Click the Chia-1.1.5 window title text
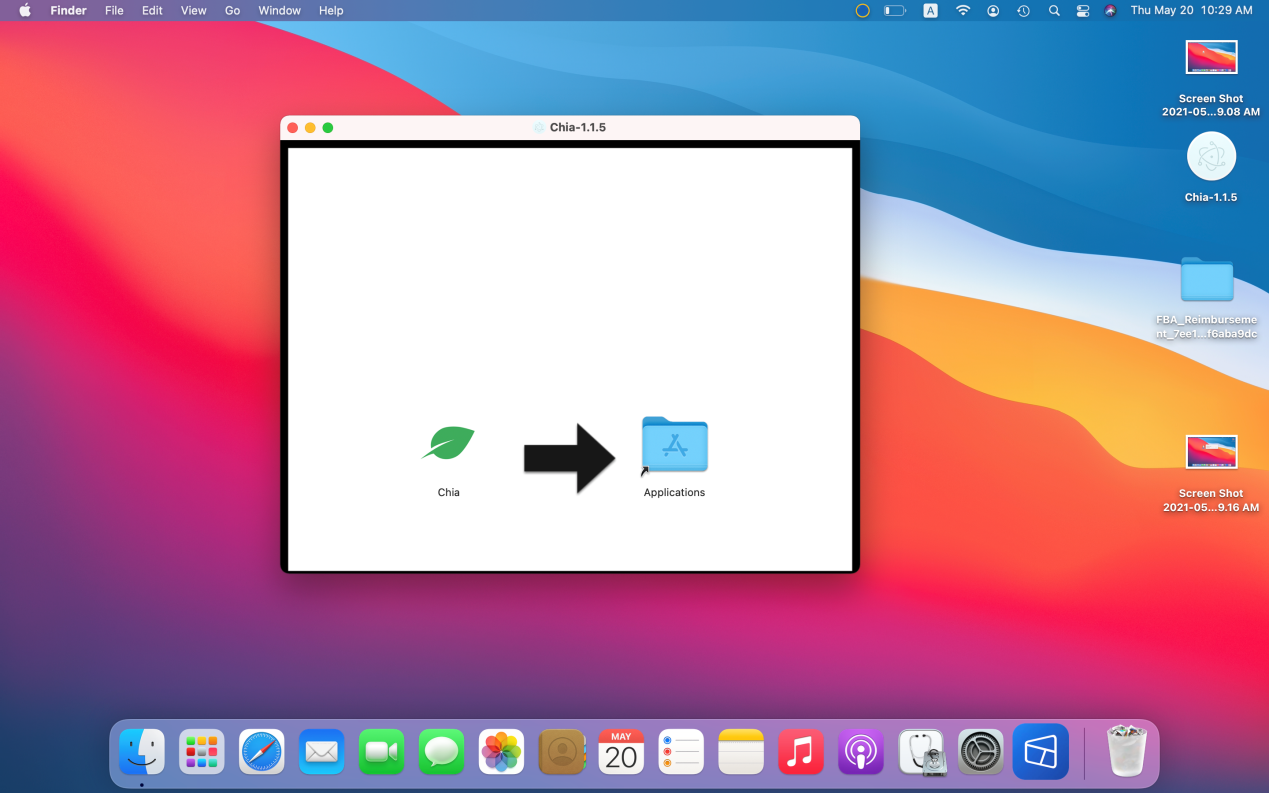The height and width of the screenshot is (793, 1269). pyautogui.click(x=577, y=127)
